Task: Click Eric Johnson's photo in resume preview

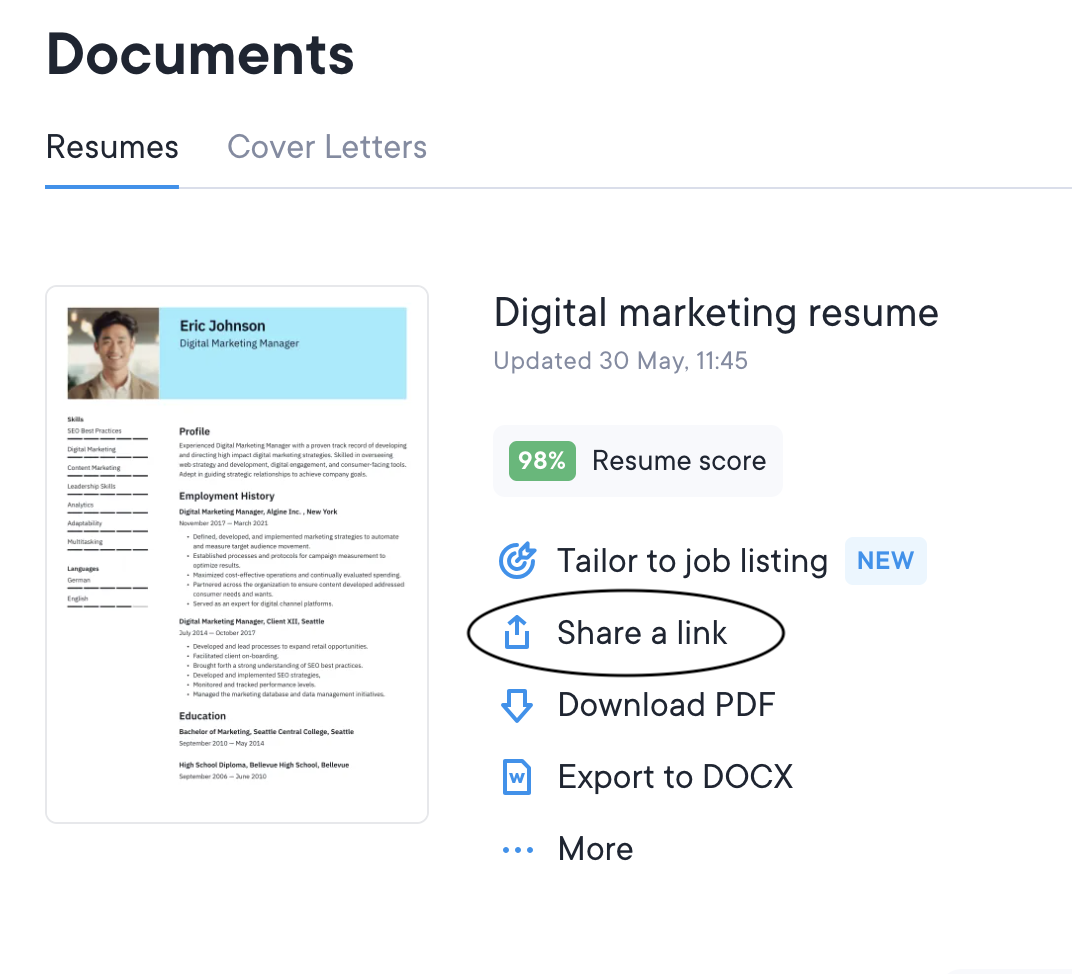Action: click(113, 353)
